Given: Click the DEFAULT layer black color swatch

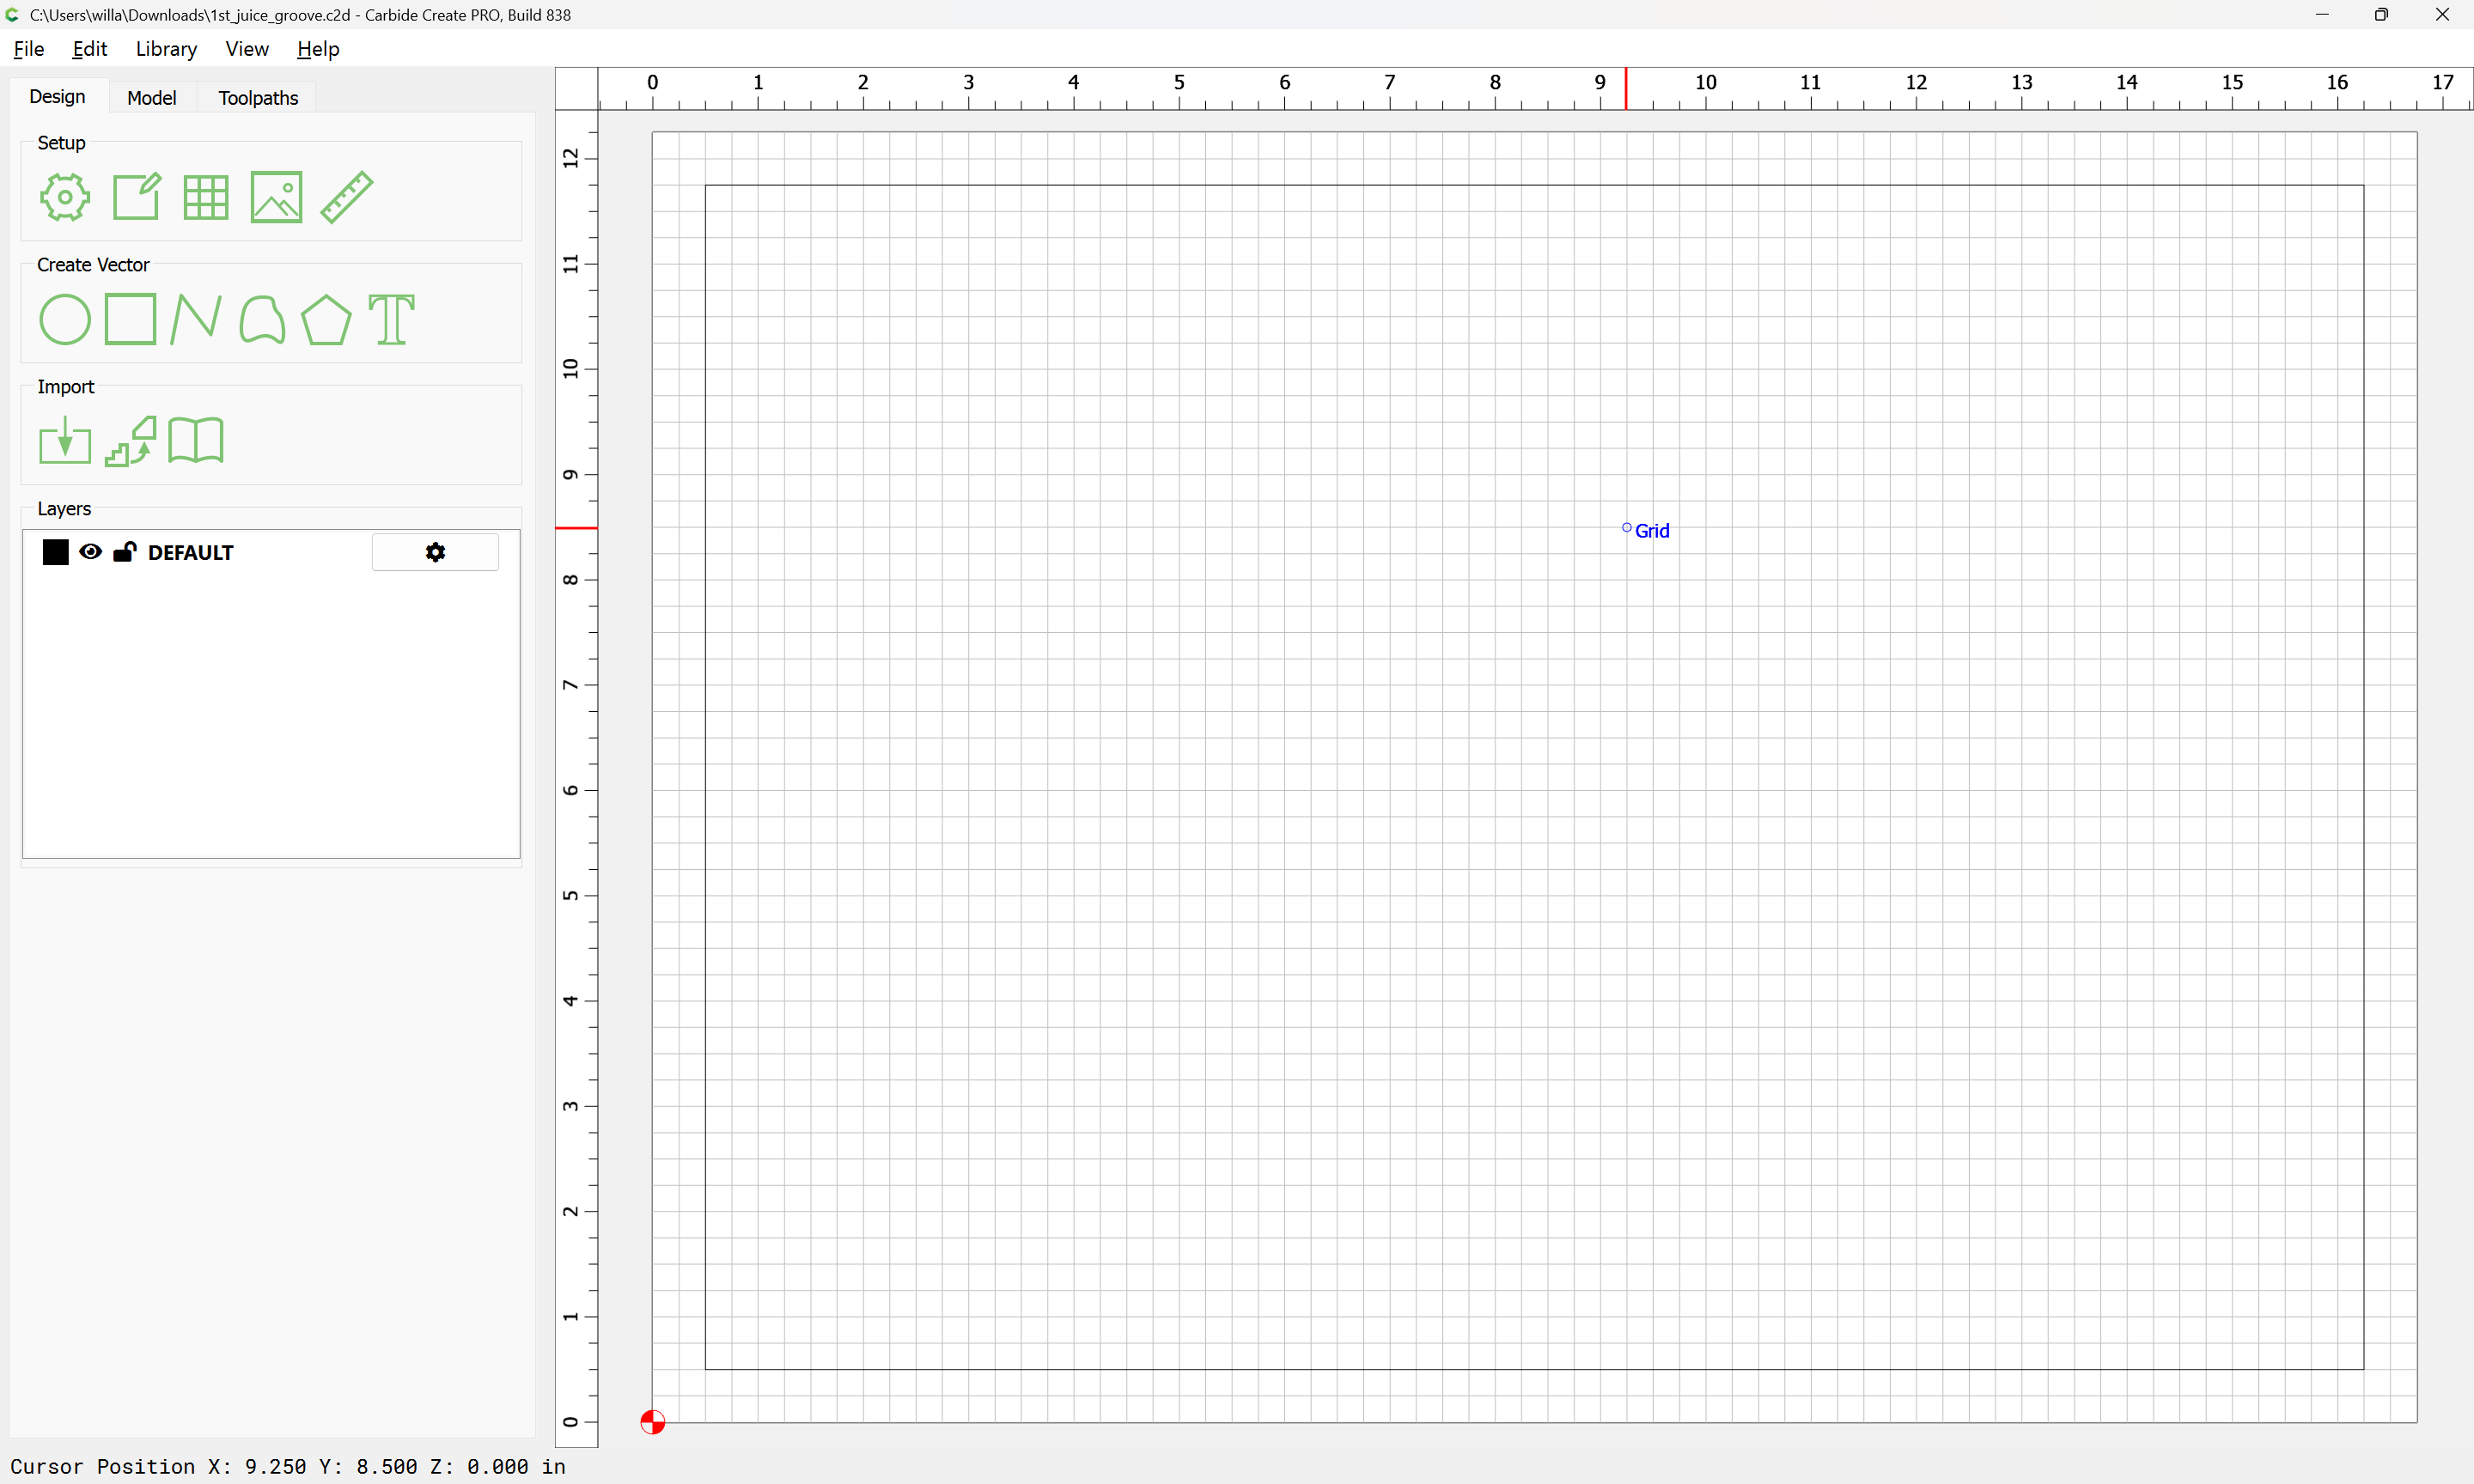Looking at the screenshot, I should point(56,552).
